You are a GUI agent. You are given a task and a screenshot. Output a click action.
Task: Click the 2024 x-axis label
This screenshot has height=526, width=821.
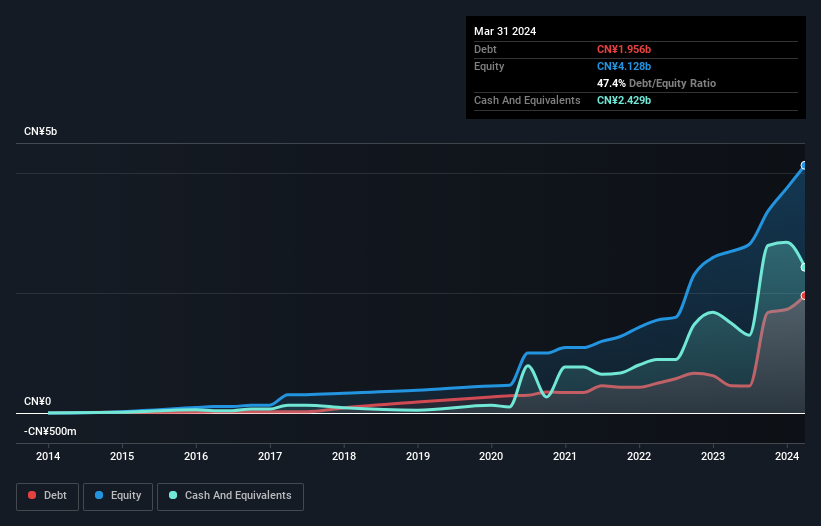click(x=787, y=456)
